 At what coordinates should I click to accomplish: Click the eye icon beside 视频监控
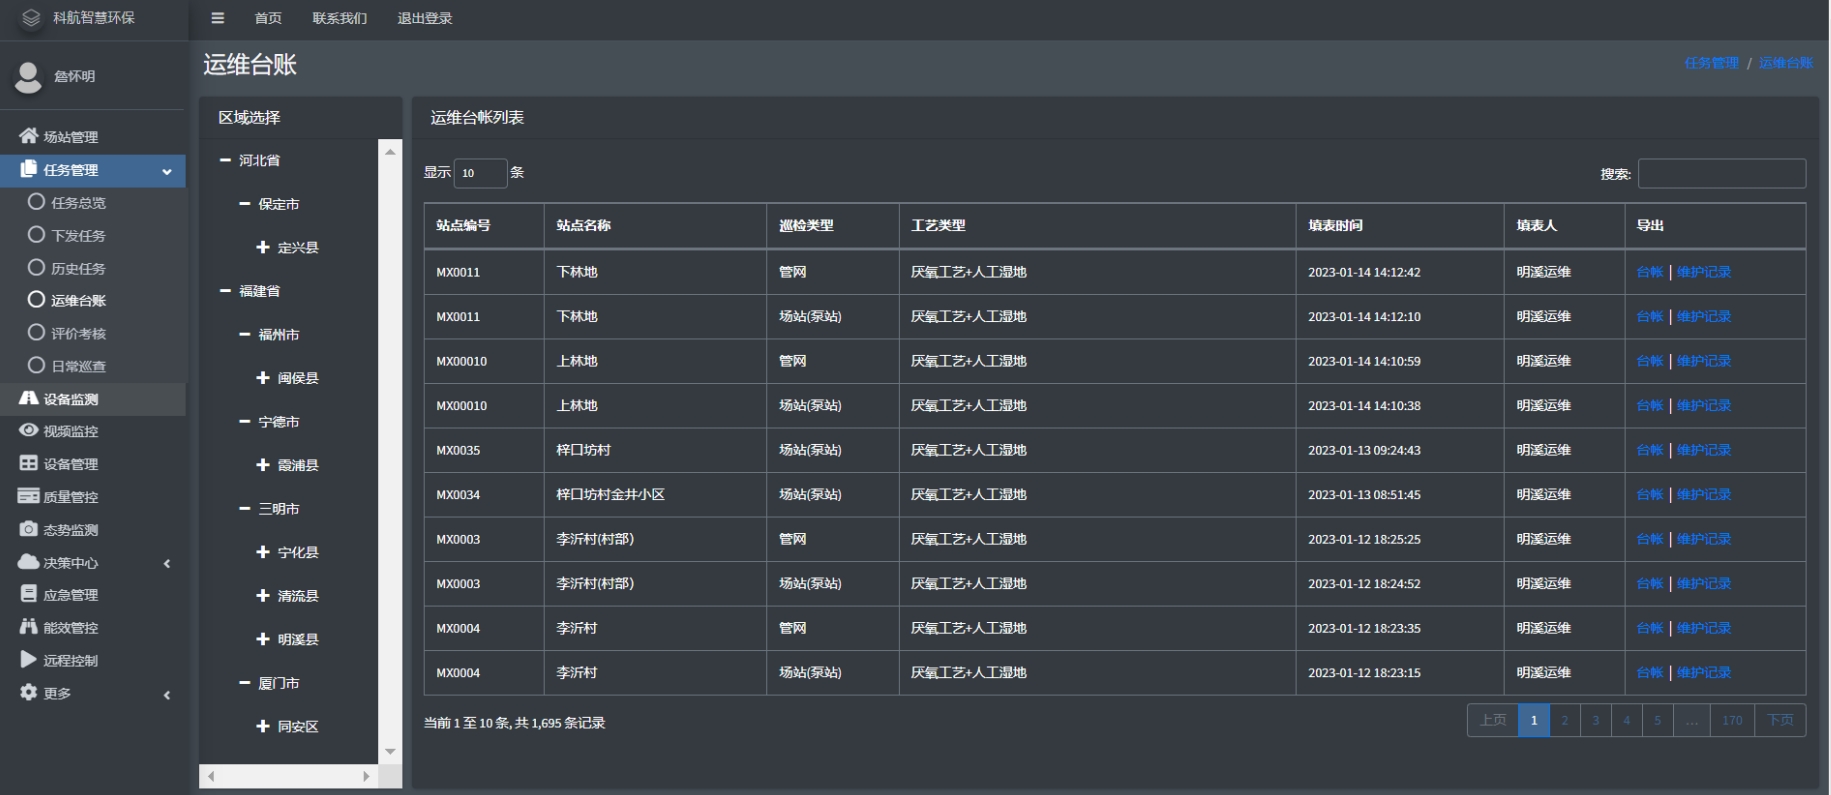pos(28,430)
